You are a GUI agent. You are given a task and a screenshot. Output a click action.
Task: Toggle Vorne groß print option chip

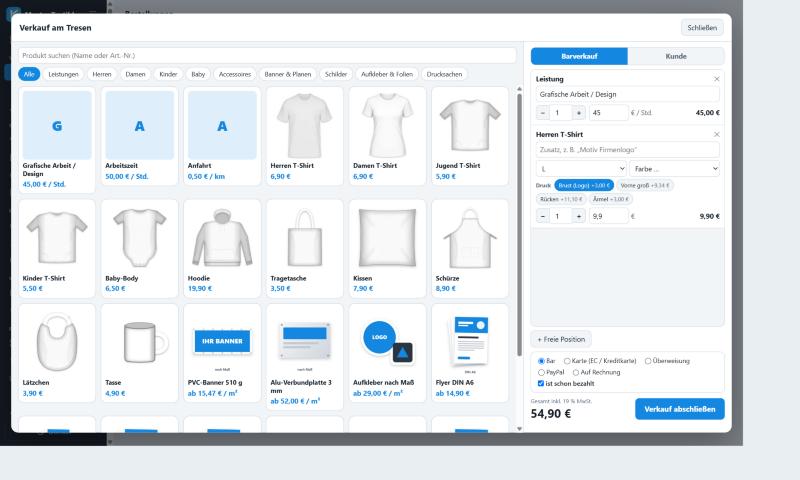point(645,186)
